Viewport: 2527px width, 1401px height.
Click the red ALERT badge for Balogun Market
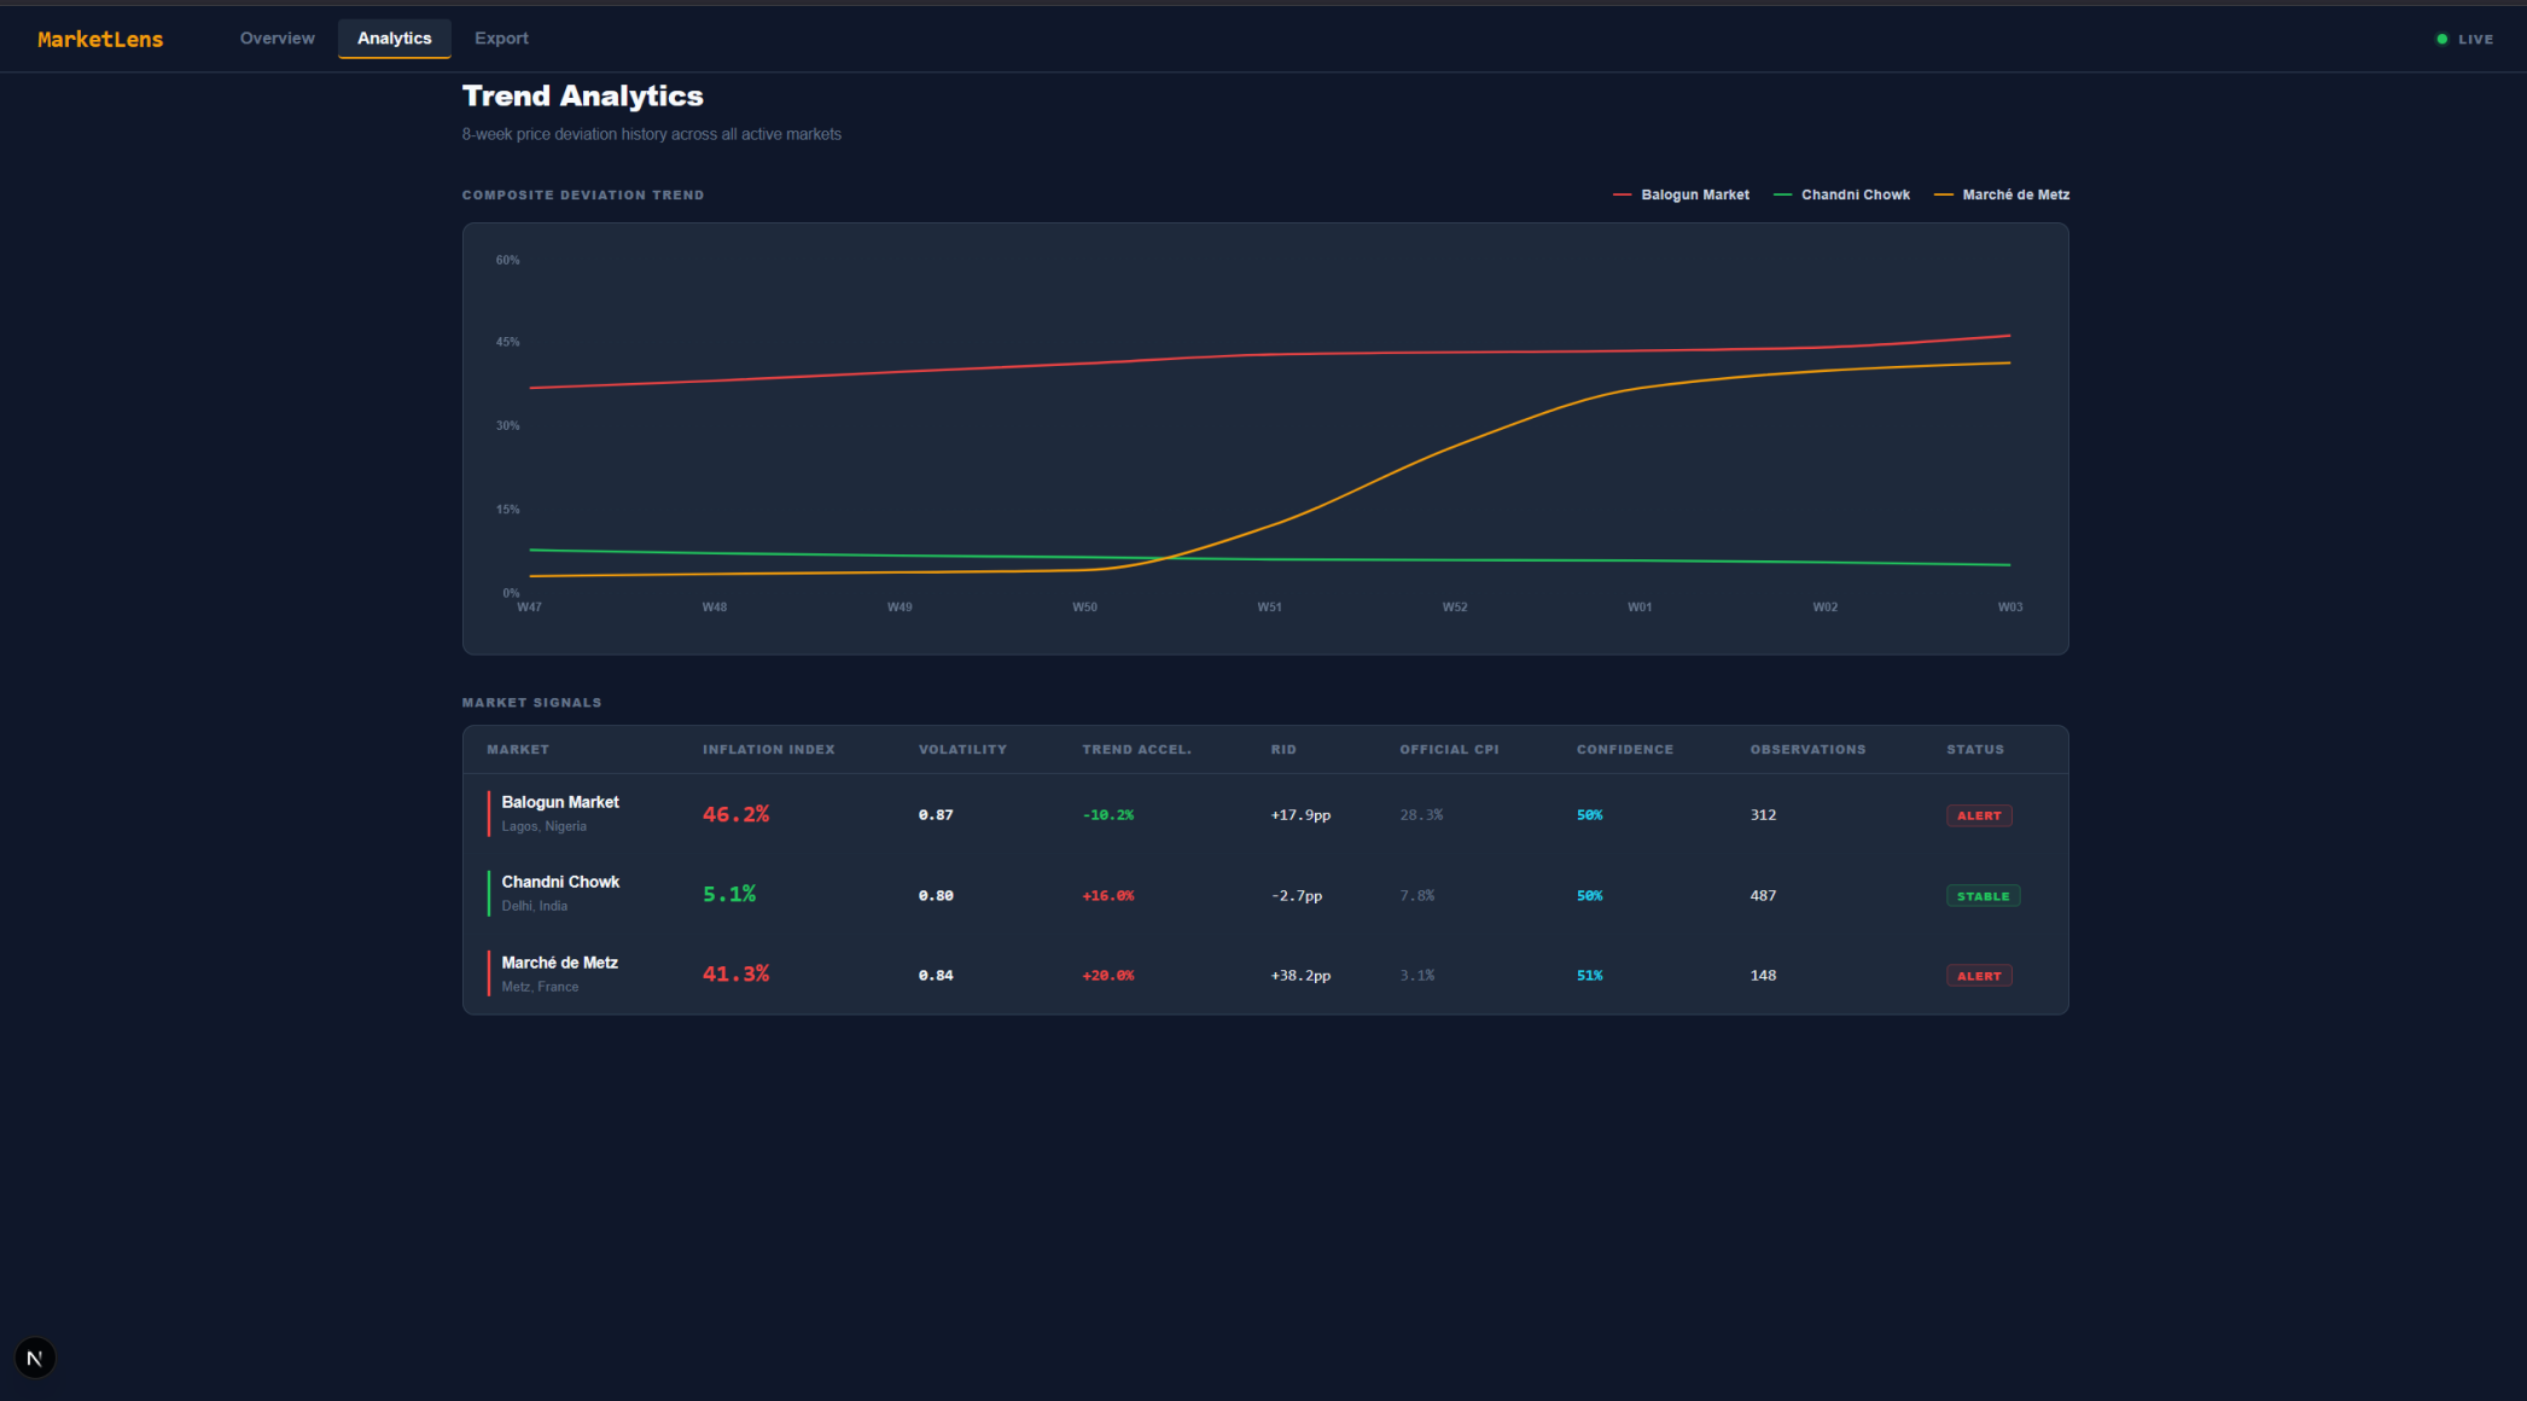pyautogui.click(x=1978, y=815)
